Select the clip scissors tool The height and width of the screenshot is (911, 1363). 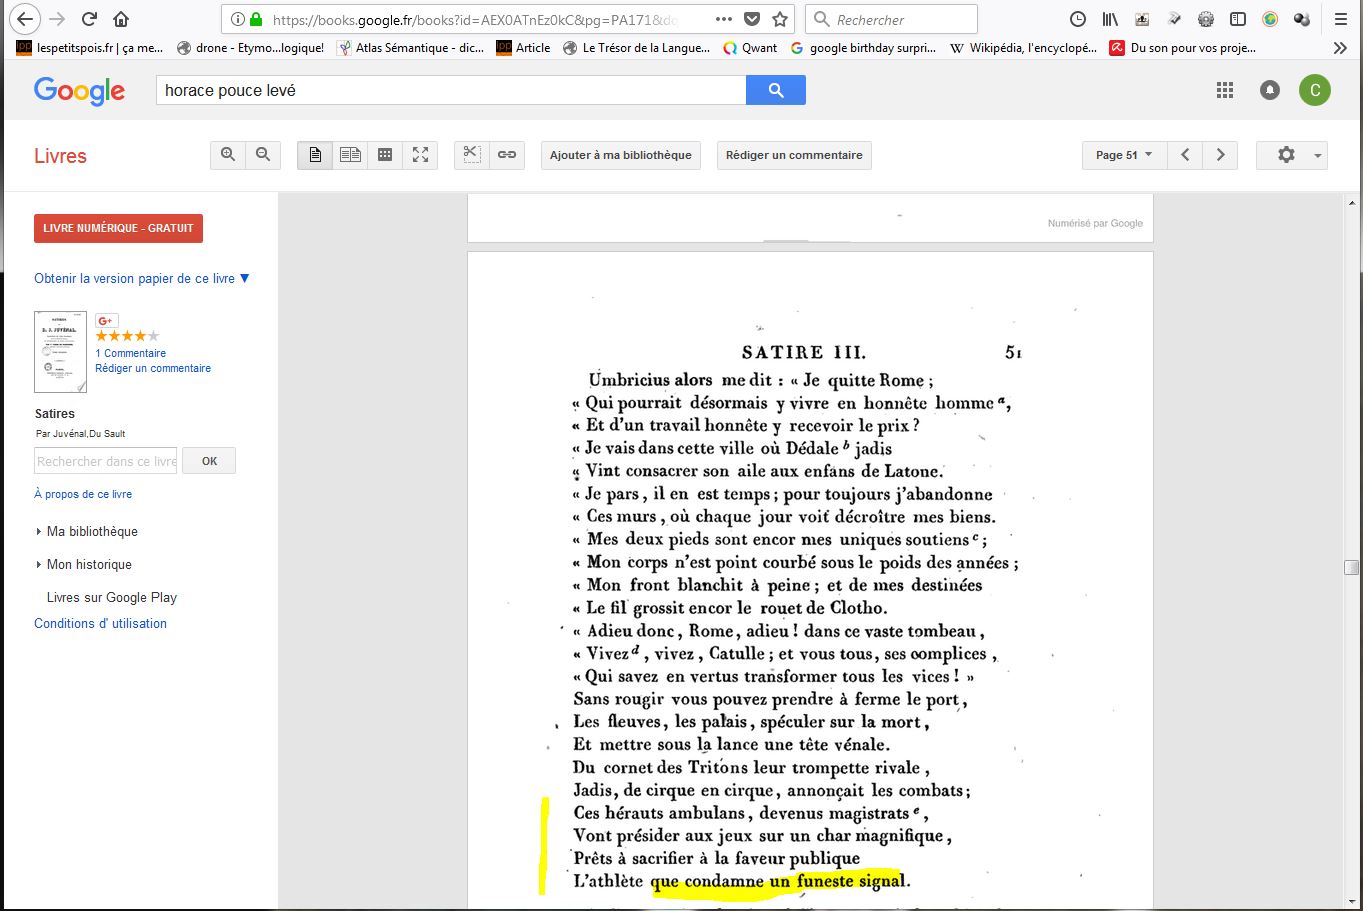point(472,155)
